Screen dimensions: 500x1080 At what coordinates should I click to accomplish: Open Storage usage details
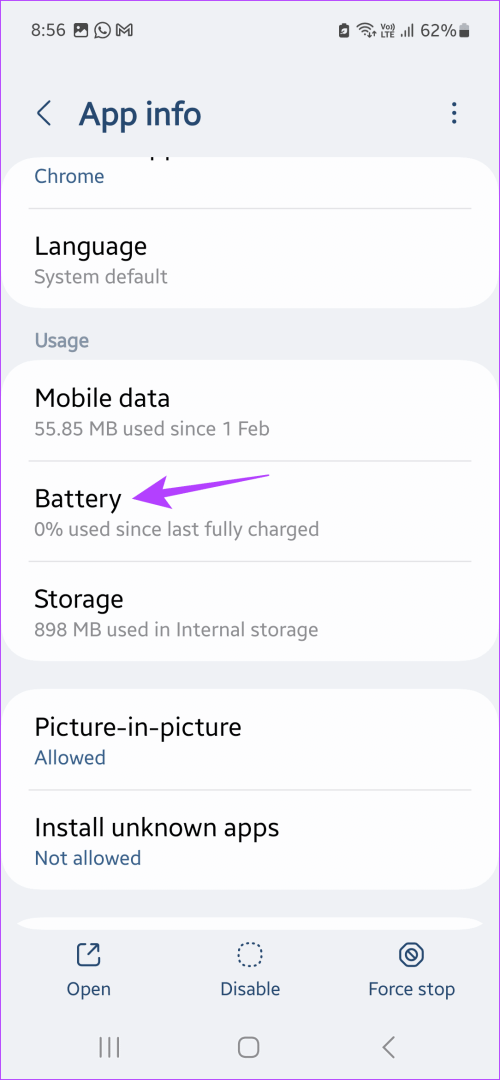[x=249, y=611]
